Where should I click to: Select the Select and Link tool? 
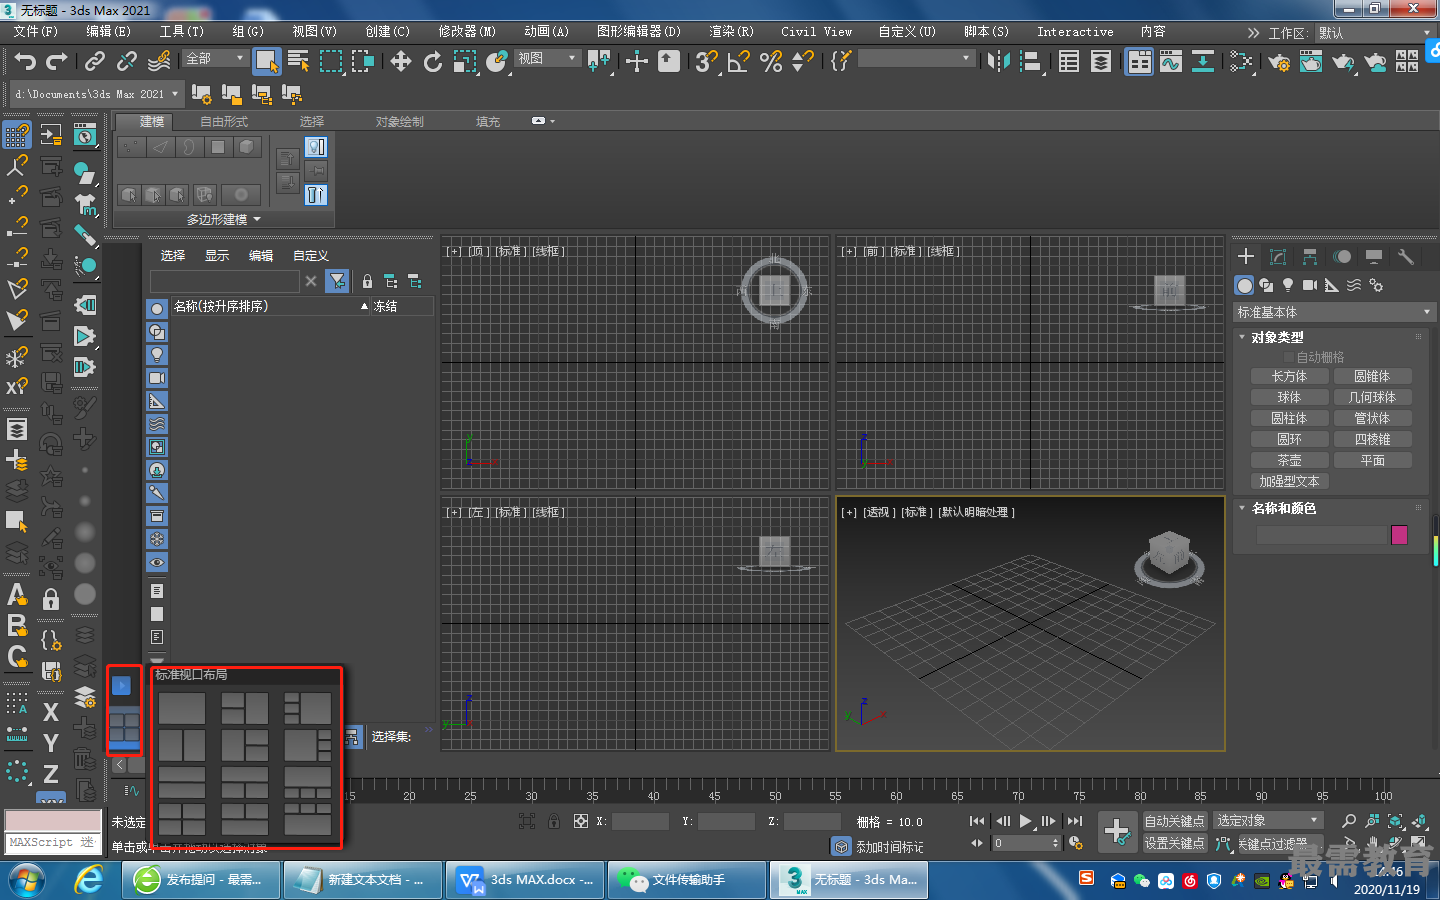click(x=95, y=62)
